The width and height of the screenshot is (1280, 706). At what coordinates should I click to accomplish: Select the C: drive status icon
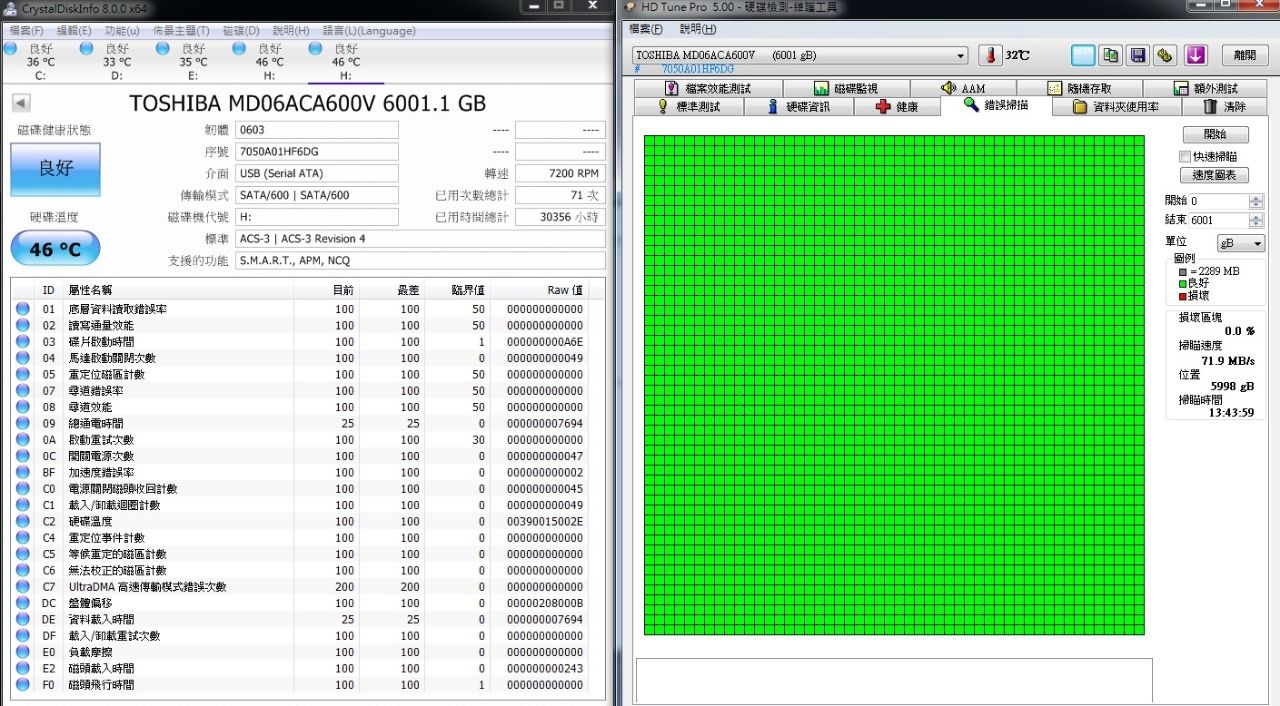[11, 48]
